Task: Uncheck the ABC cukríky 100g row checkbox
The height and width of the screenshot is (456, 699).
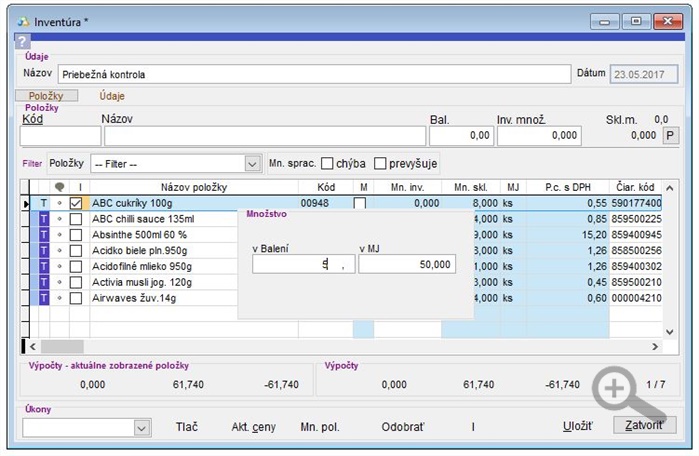Action: coord(76,203)
